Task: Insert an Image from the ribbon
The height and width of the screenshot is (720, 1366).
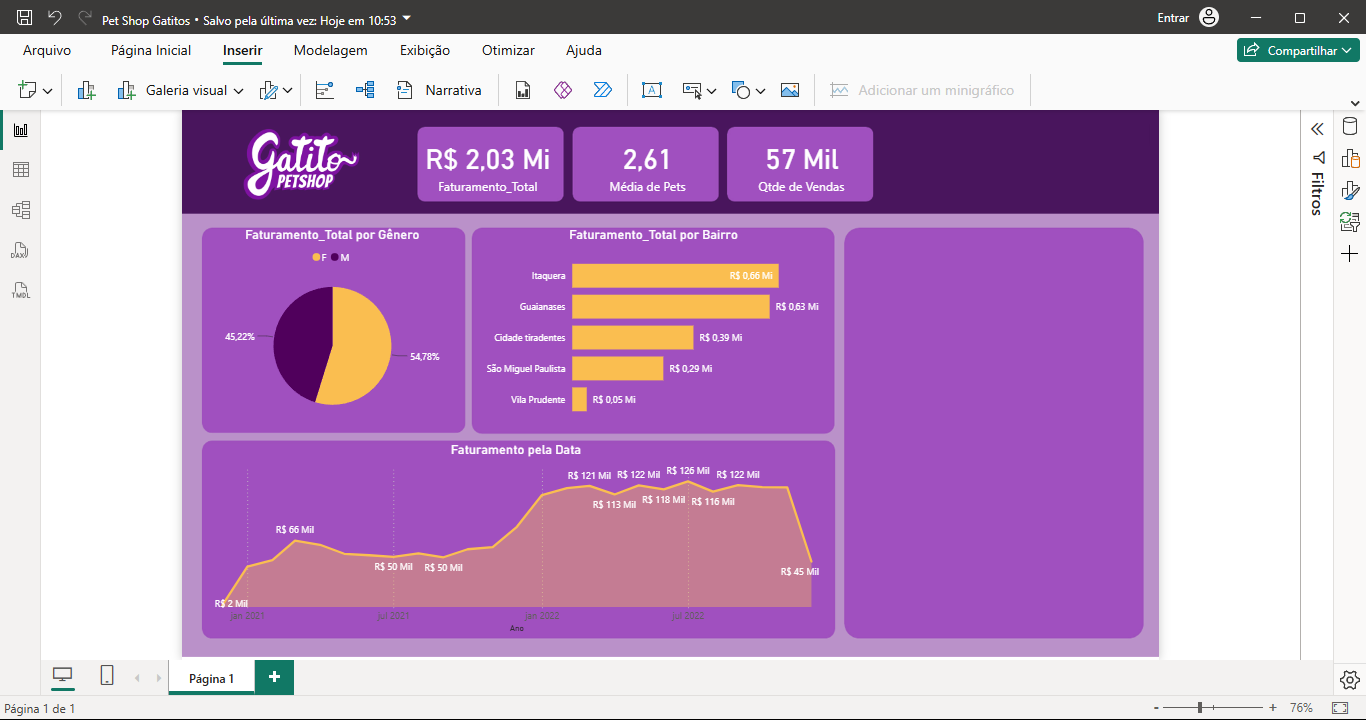Action: (790, 90)
